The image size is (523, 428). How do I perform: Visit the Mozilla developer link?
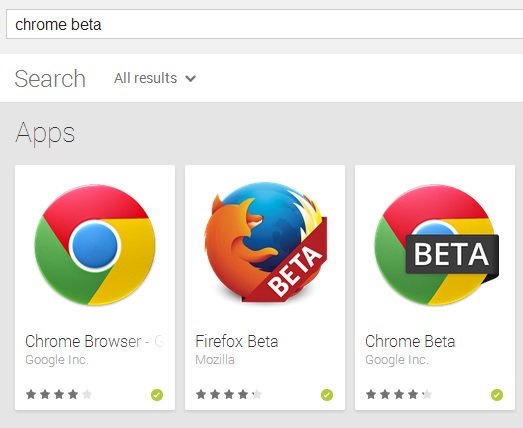coord(215,360)
